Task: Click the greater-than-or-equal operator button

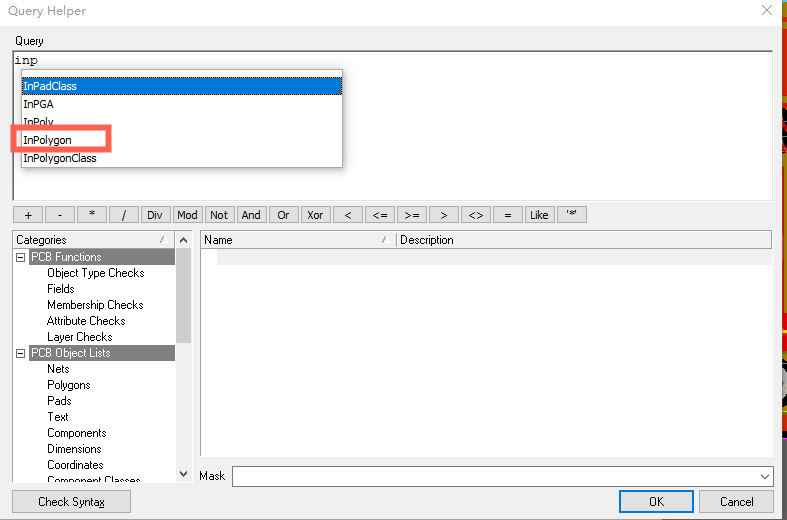Action: pyautogui.click(x=412, y=215)
